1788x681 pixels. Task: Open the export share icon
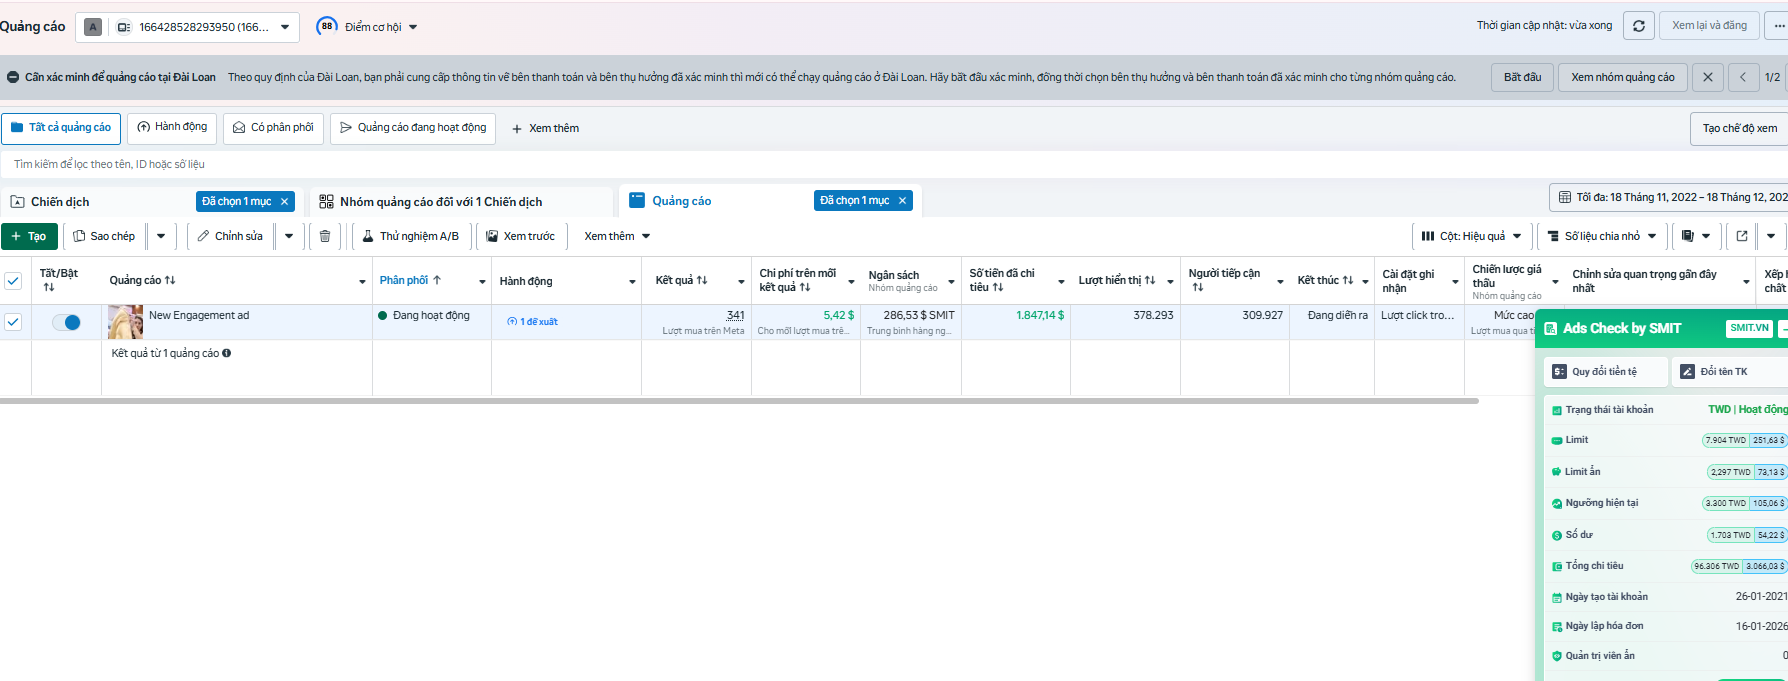point(1742,236)
